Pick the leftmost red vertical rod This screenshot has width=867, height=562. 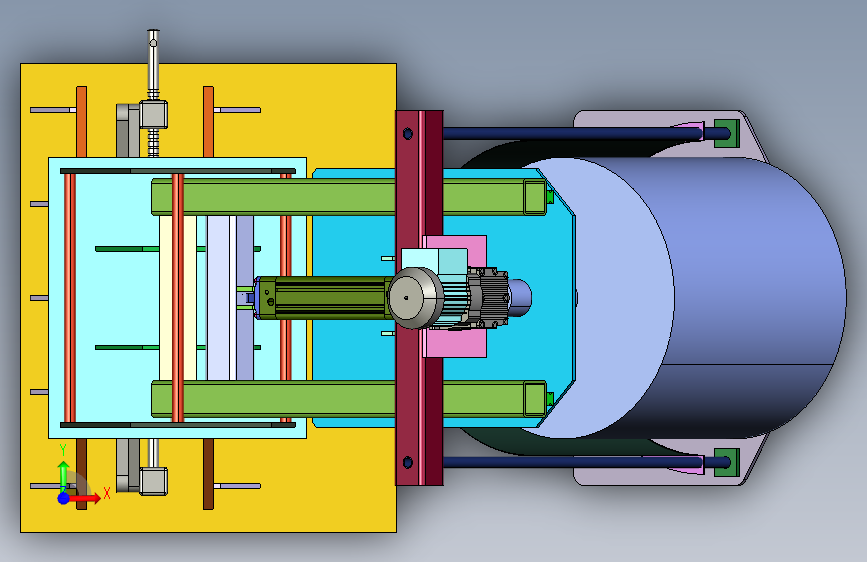70,298
